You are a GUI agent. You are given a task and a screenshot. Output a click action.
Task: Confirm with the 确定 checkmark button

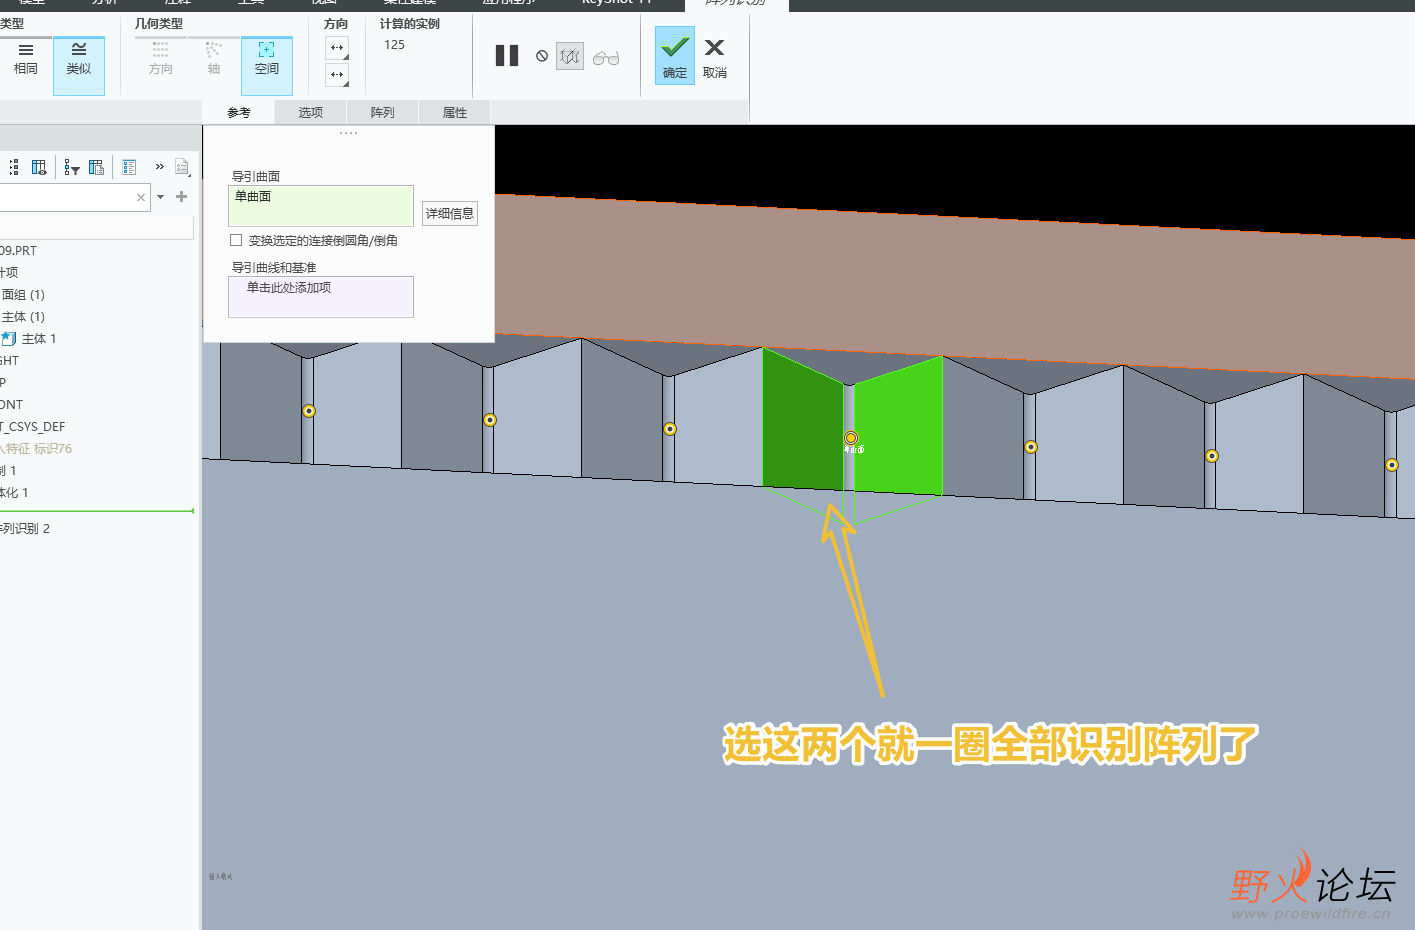(x=675, y=56)
